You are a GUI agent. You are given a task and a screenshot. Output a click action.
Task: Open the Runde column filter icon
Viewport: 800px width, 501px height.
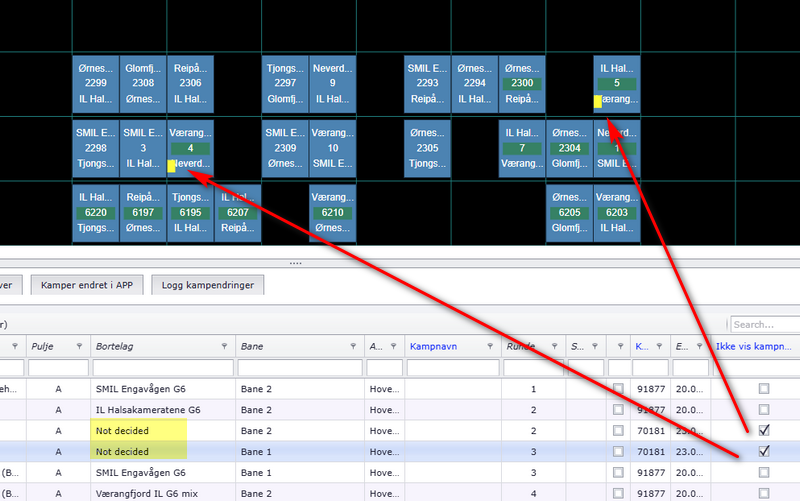pos(554,346)
